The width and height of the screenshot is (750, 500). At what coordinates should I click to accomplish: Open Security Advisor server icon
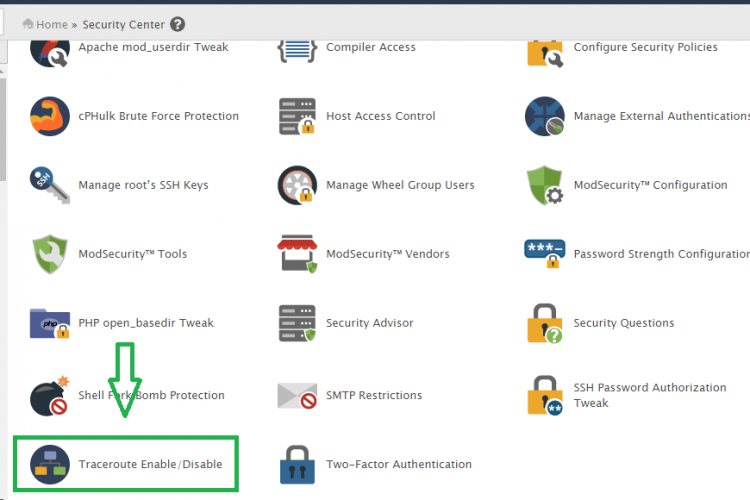(x=297, y=323)
